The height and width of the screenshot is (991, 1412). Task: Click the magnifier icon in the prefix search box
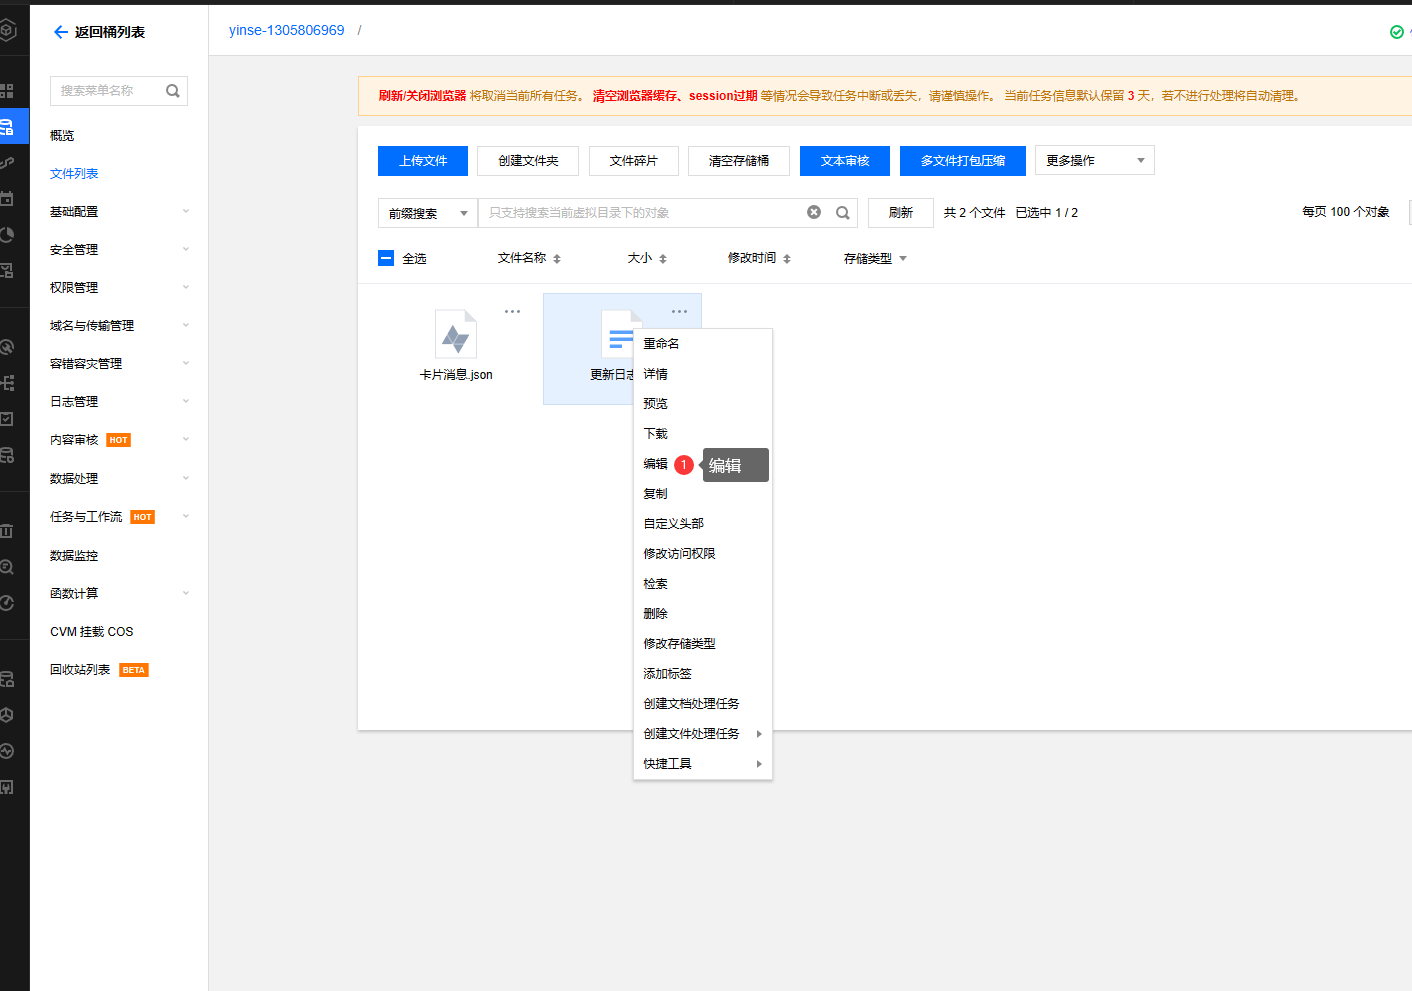(843, 212)
